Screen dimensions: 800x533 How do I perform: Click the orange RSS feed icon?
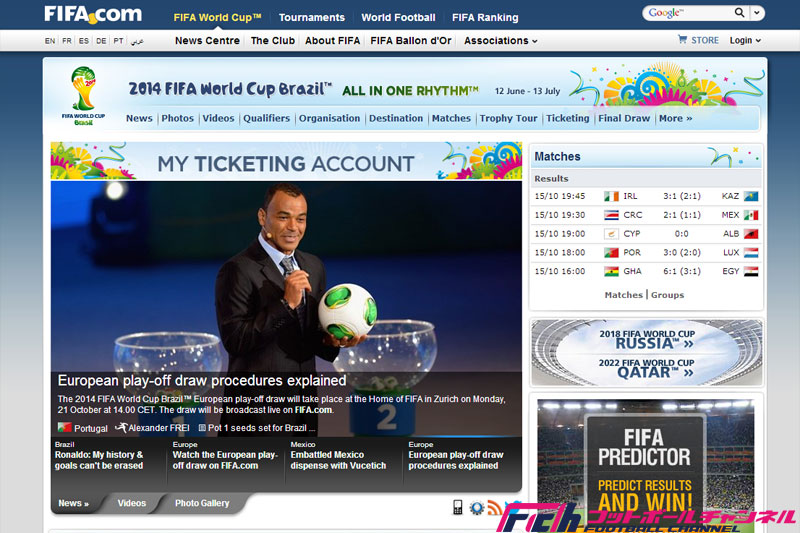coord(494,508)
